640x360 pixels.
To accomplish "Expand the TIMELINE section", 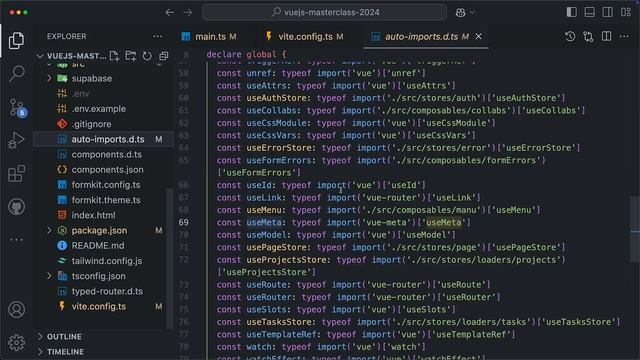I will 40,352.
